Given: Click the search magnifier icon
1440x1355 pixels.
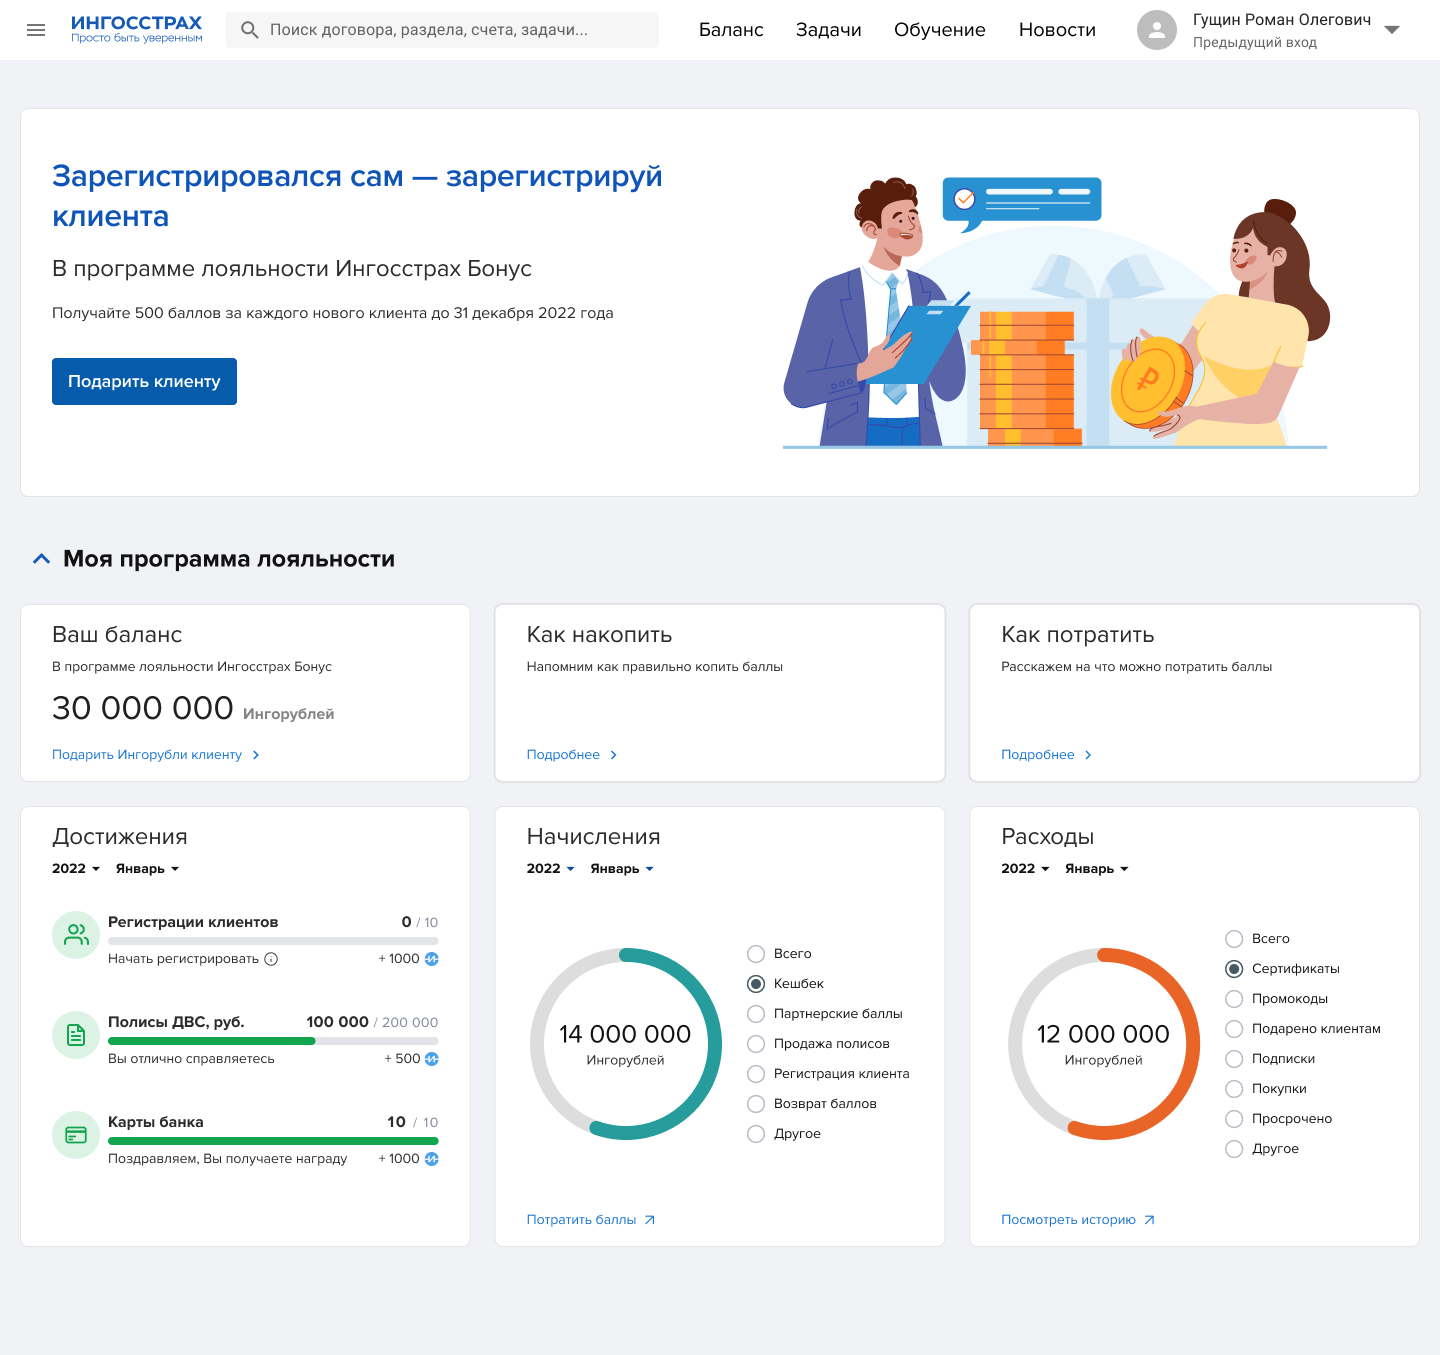Looking at the screenshot, I should [250, 30].
